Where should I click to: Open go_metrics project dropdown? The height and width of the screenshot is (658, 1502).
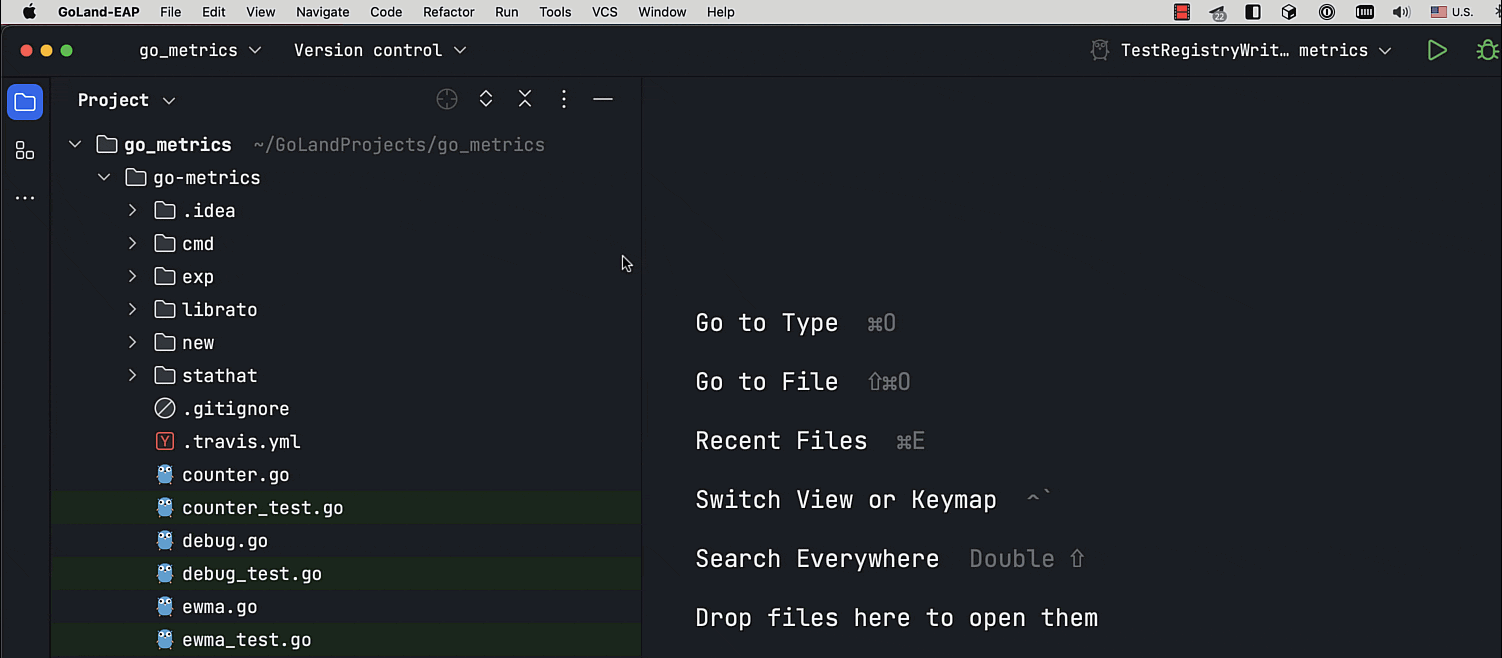click(200, 50)
